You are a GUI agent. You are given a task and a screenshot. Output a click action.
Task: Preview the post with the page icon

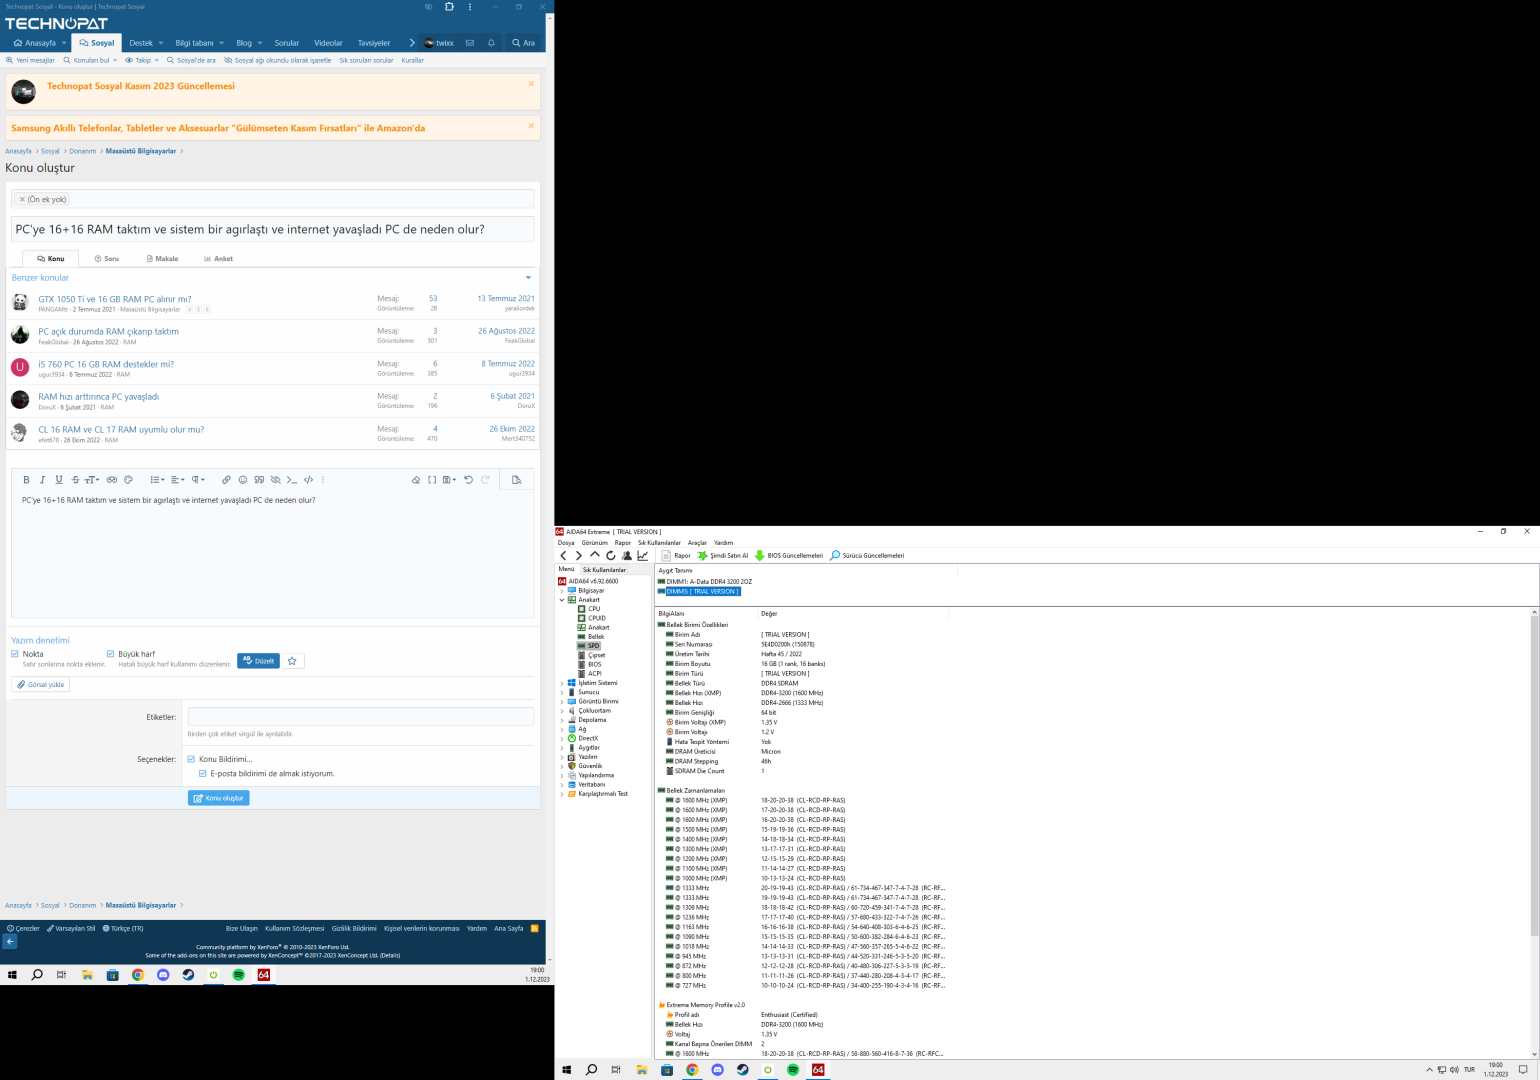(x=516, y=480)
